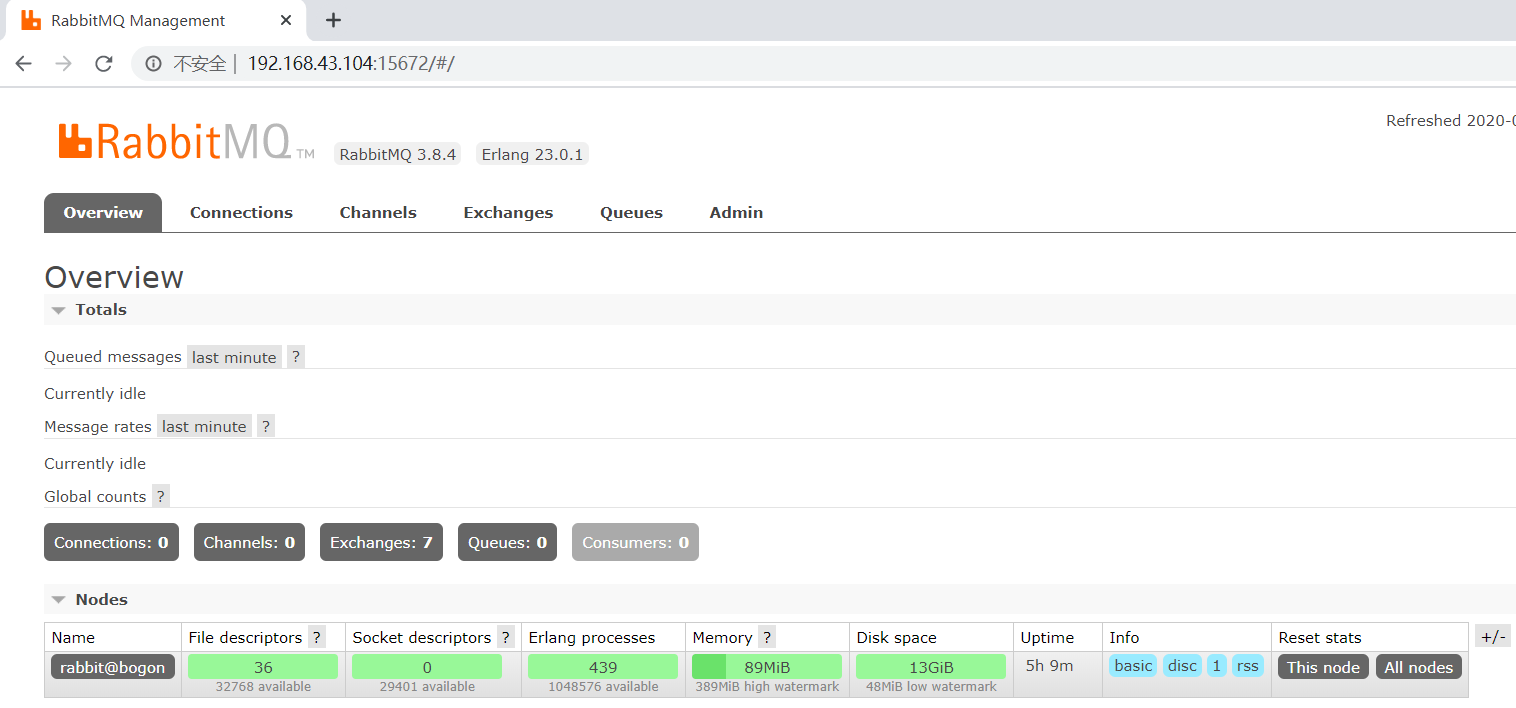Image resolution: width=1516 pixels, height=708 pixels.
Task: Click the basic info tag
Action: [x=1133, y=666]
